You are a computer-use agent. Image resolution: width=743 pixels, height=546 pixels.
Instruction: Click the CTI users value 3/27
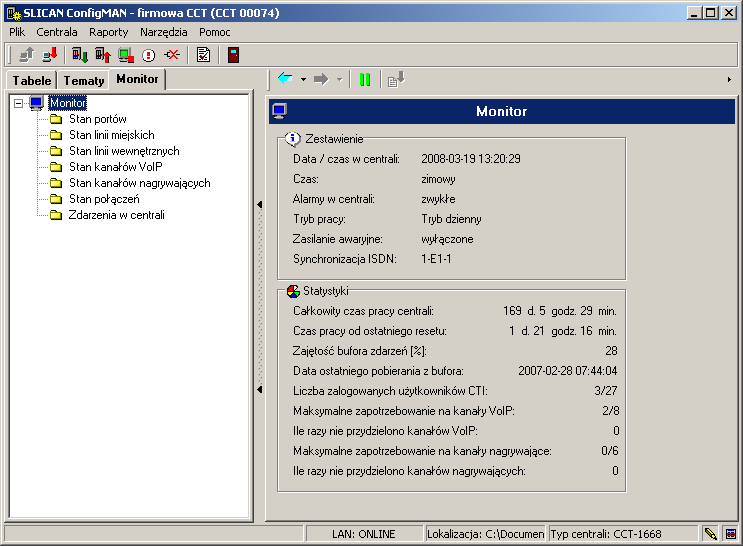click(x=606, y=391)
